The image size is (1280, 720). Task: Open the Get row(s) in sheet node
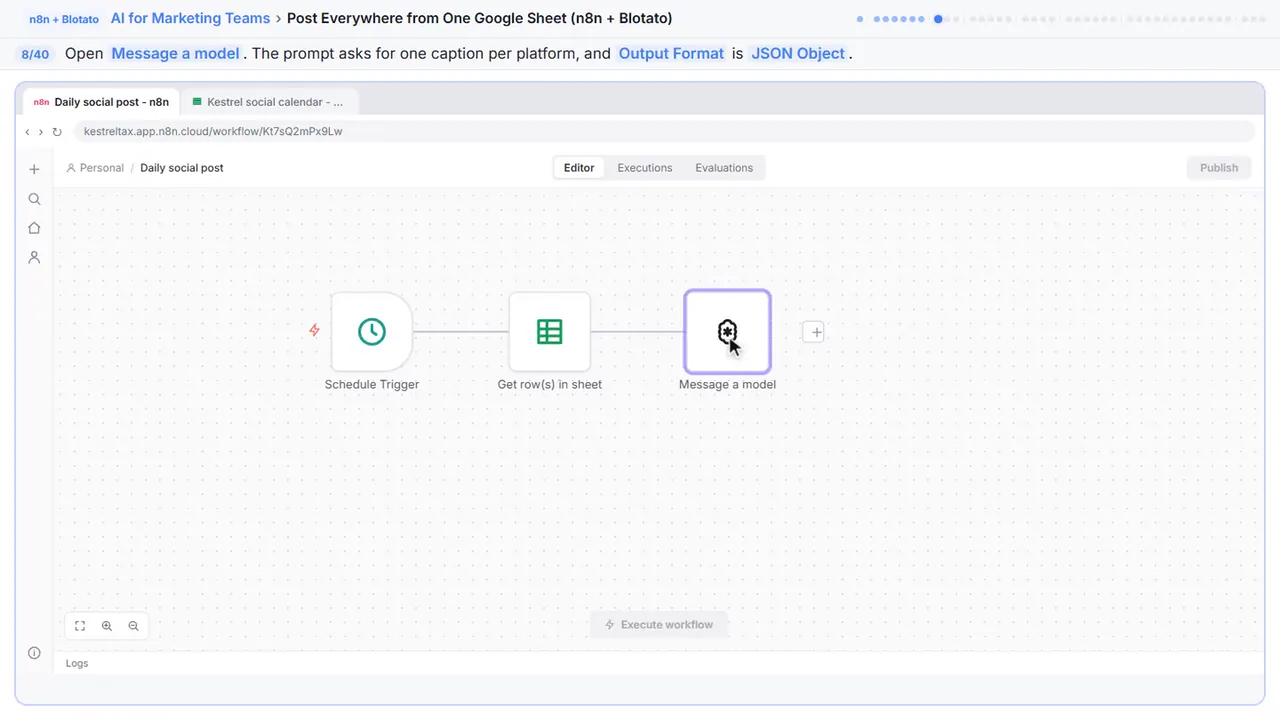pyautogui.click(x=550, y=332)
